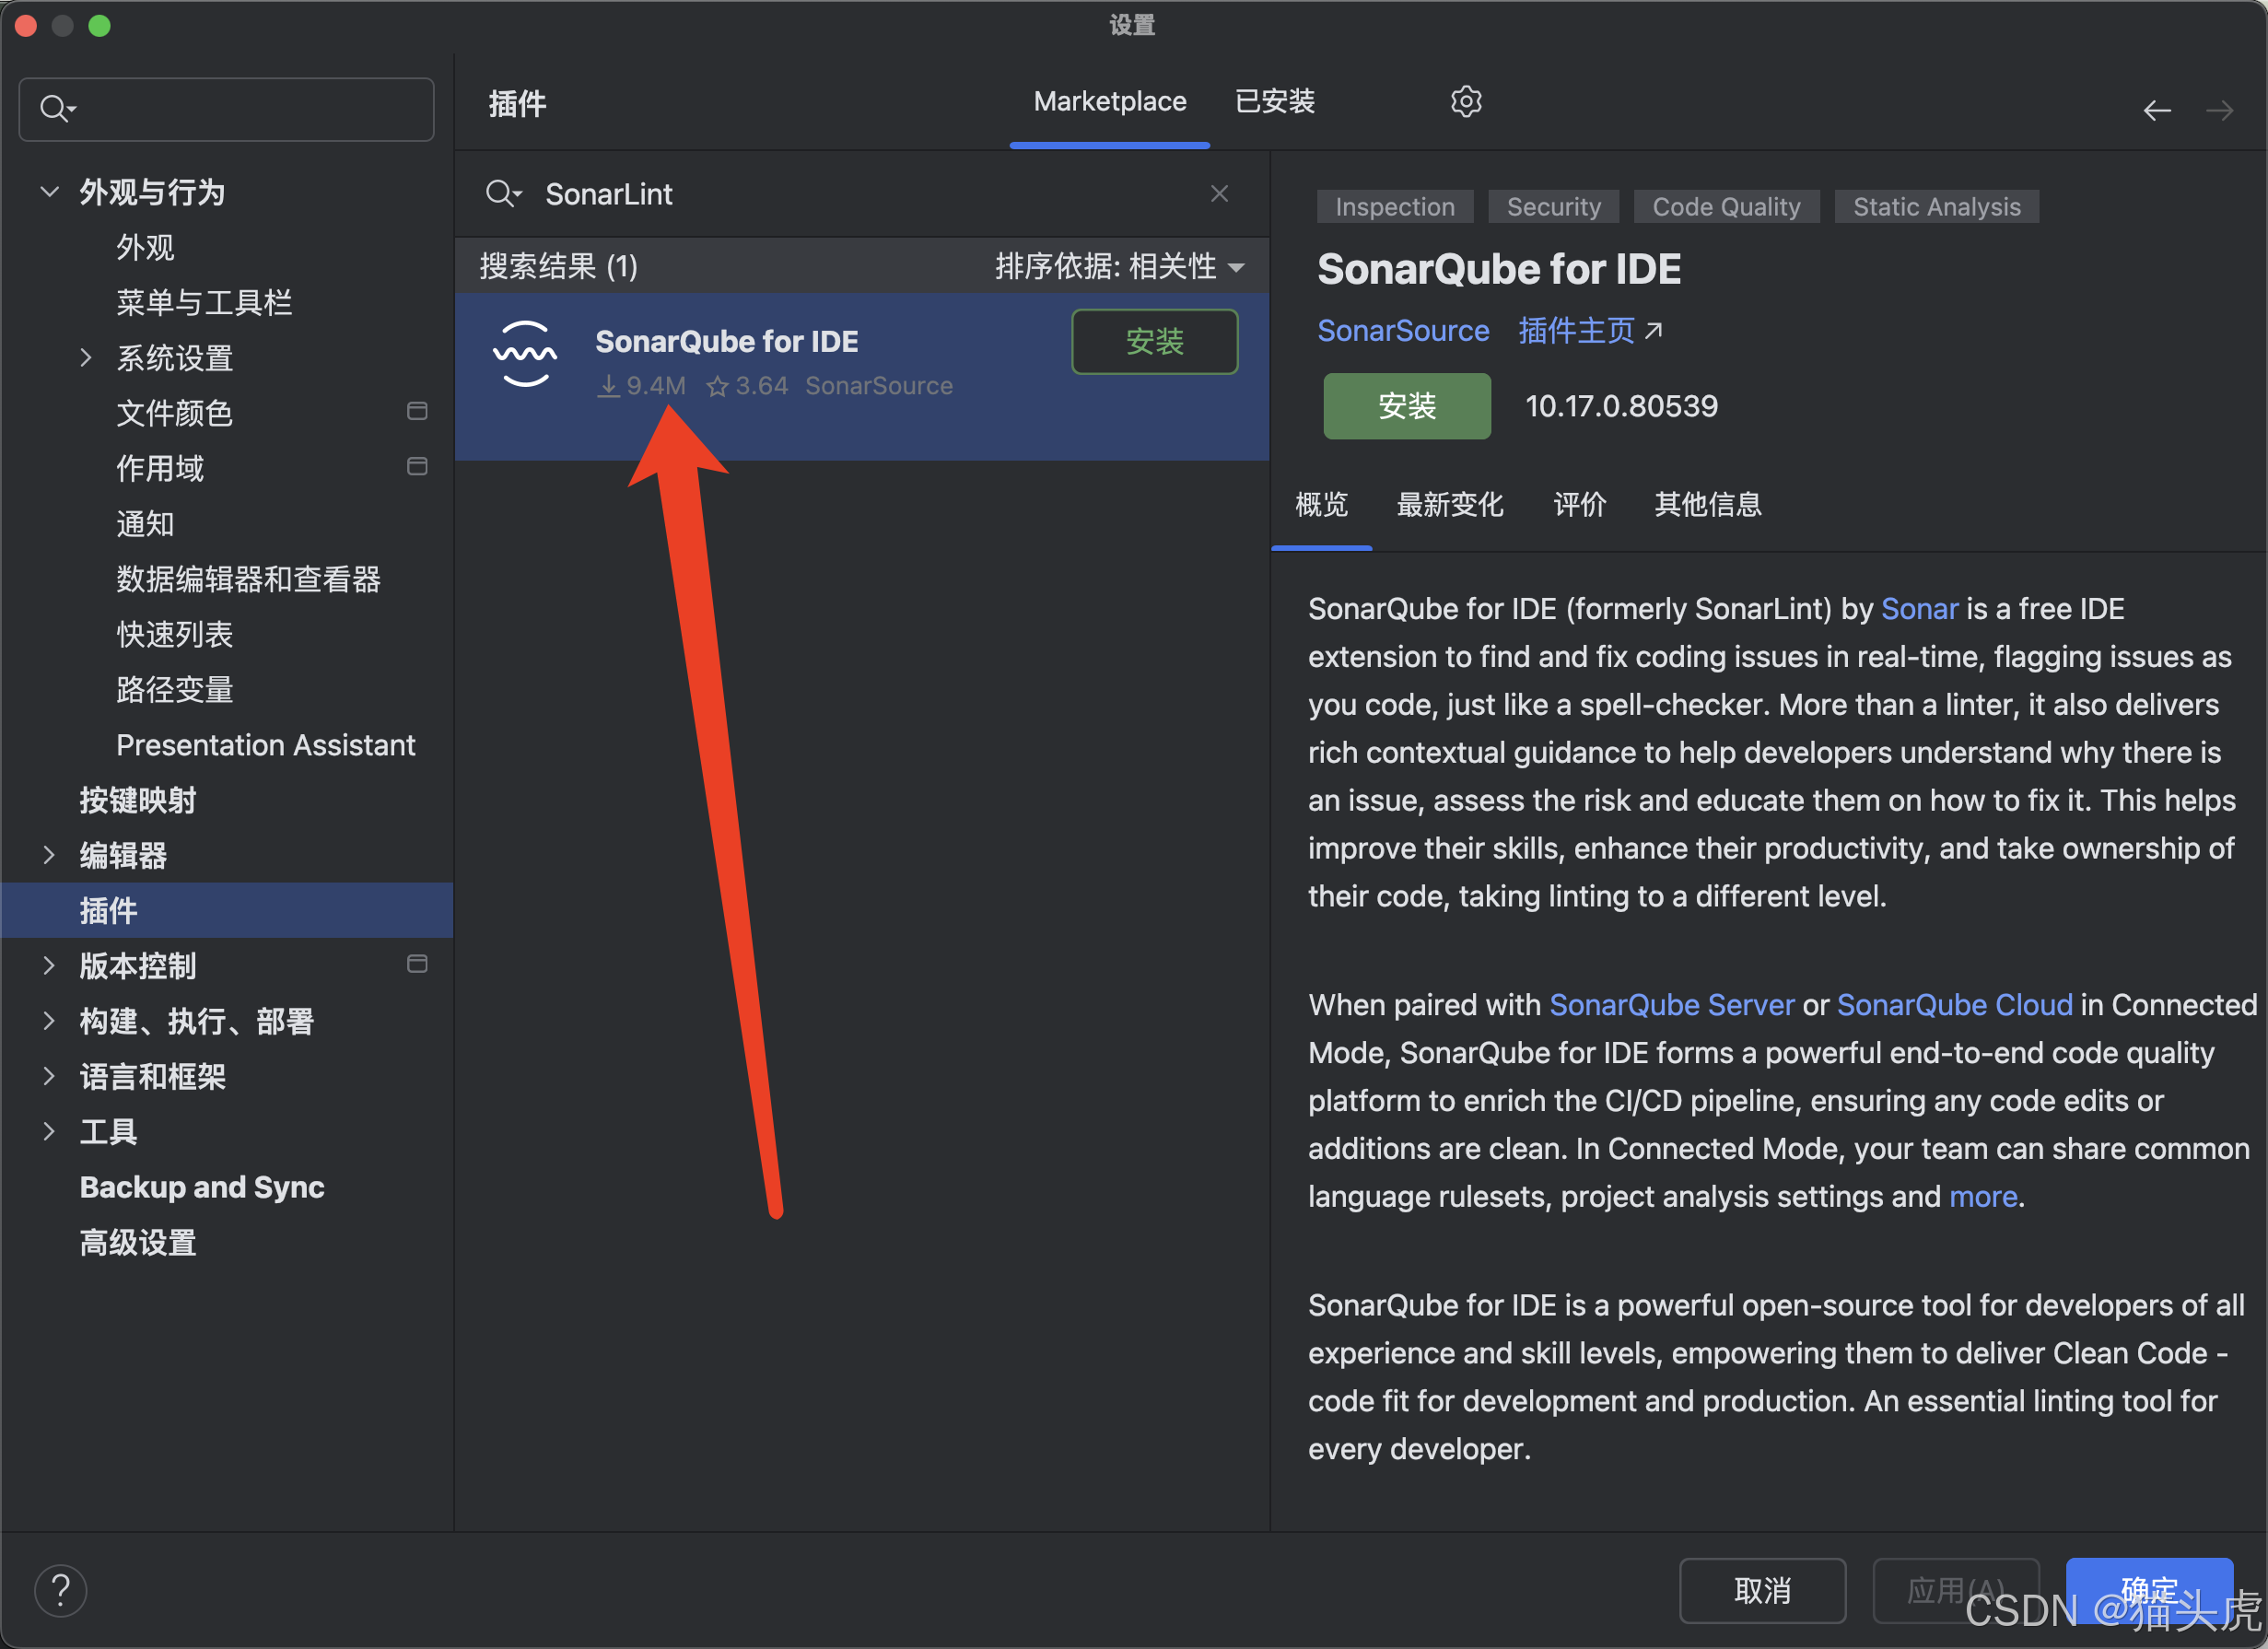Click the forward navigation arrow

pyautogui.click(x=2219, y=111)
